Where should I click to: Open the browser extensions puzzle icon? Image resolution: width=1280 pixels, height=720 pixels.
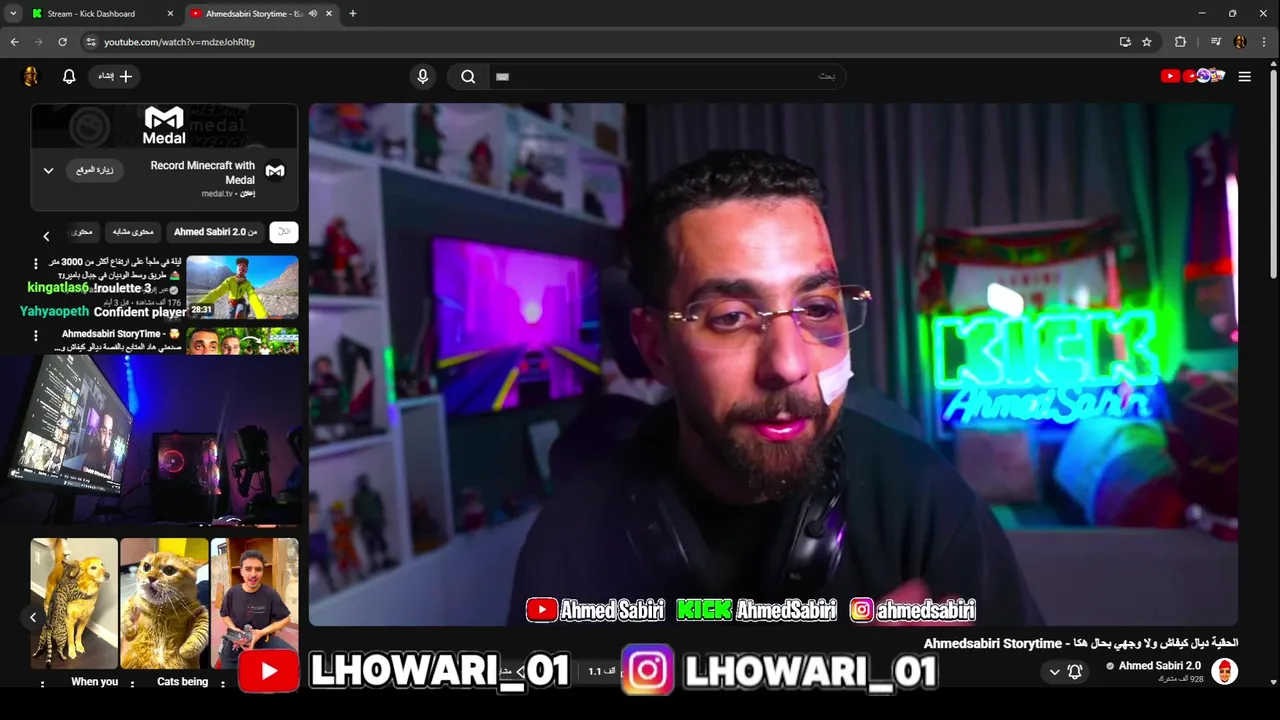coord(1180,42)
